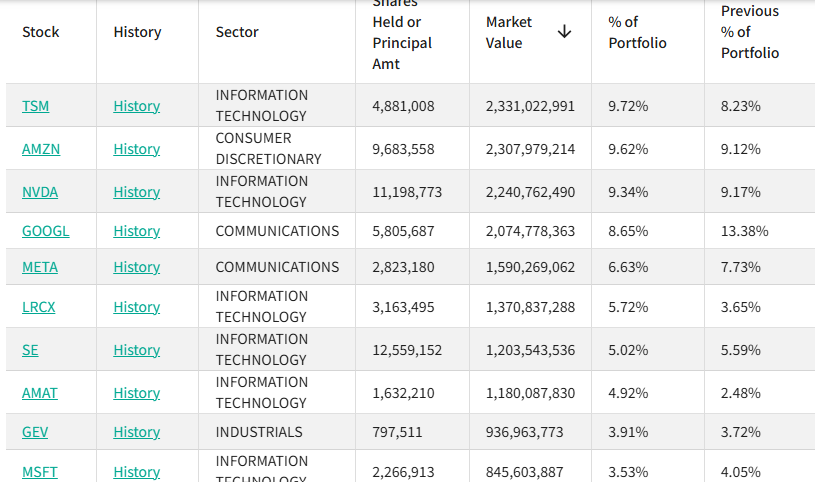
Task: Open the GOOGL stock link
Action: 46,231
